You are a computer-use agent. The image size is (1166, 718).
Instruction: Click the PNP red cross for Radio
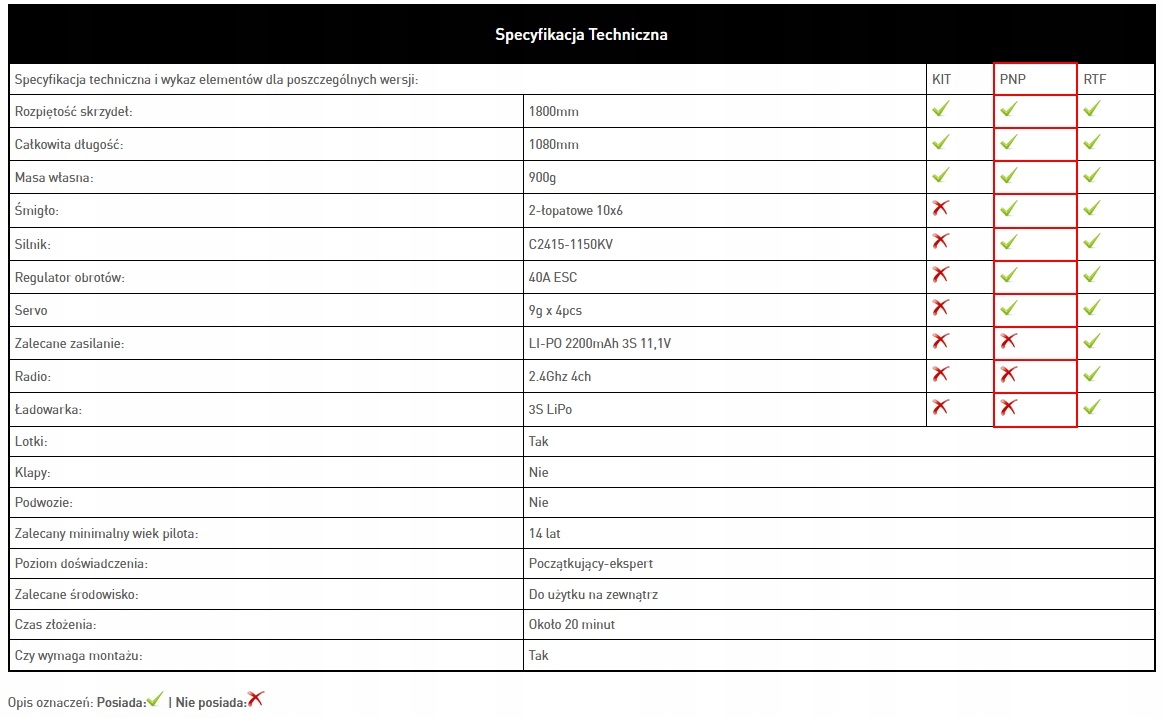(x=1008, y=374)
